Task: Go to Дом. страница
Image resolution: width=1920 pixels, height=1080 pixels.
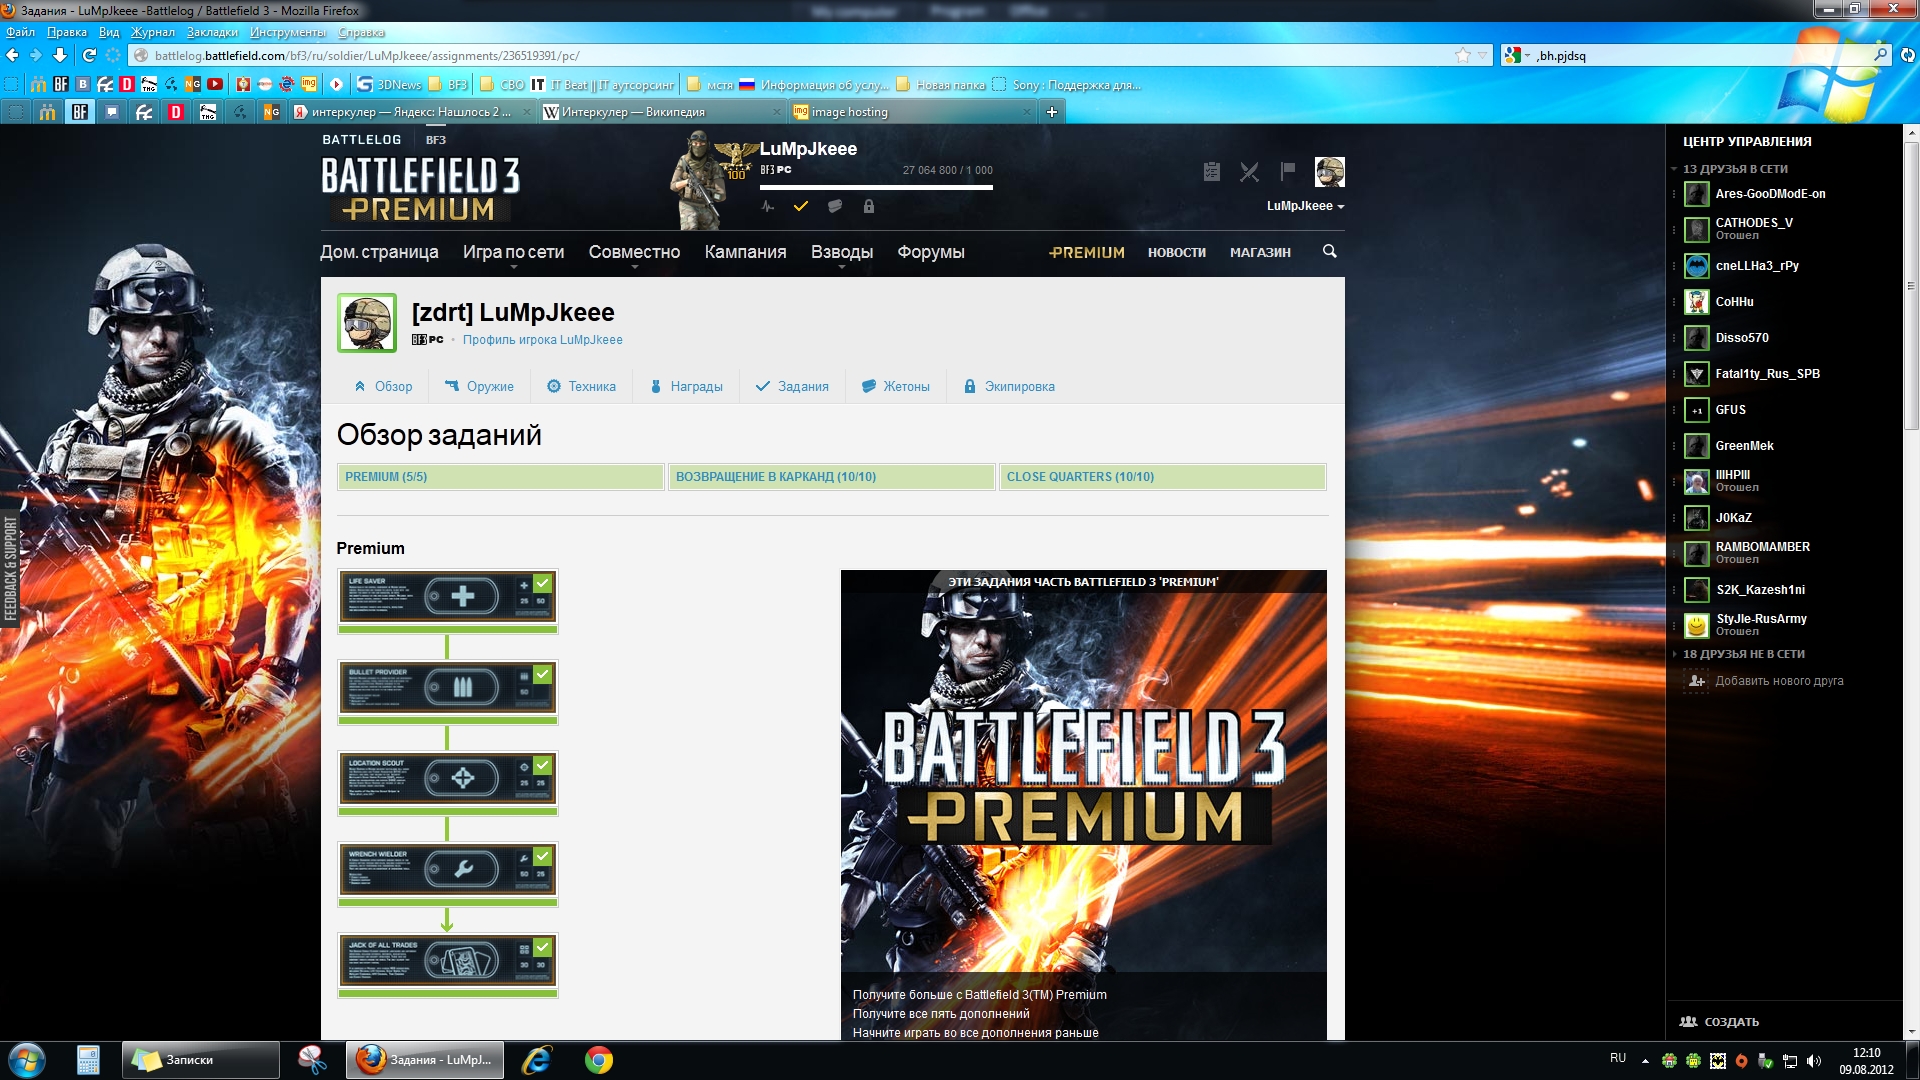Action: click(379, 252)
